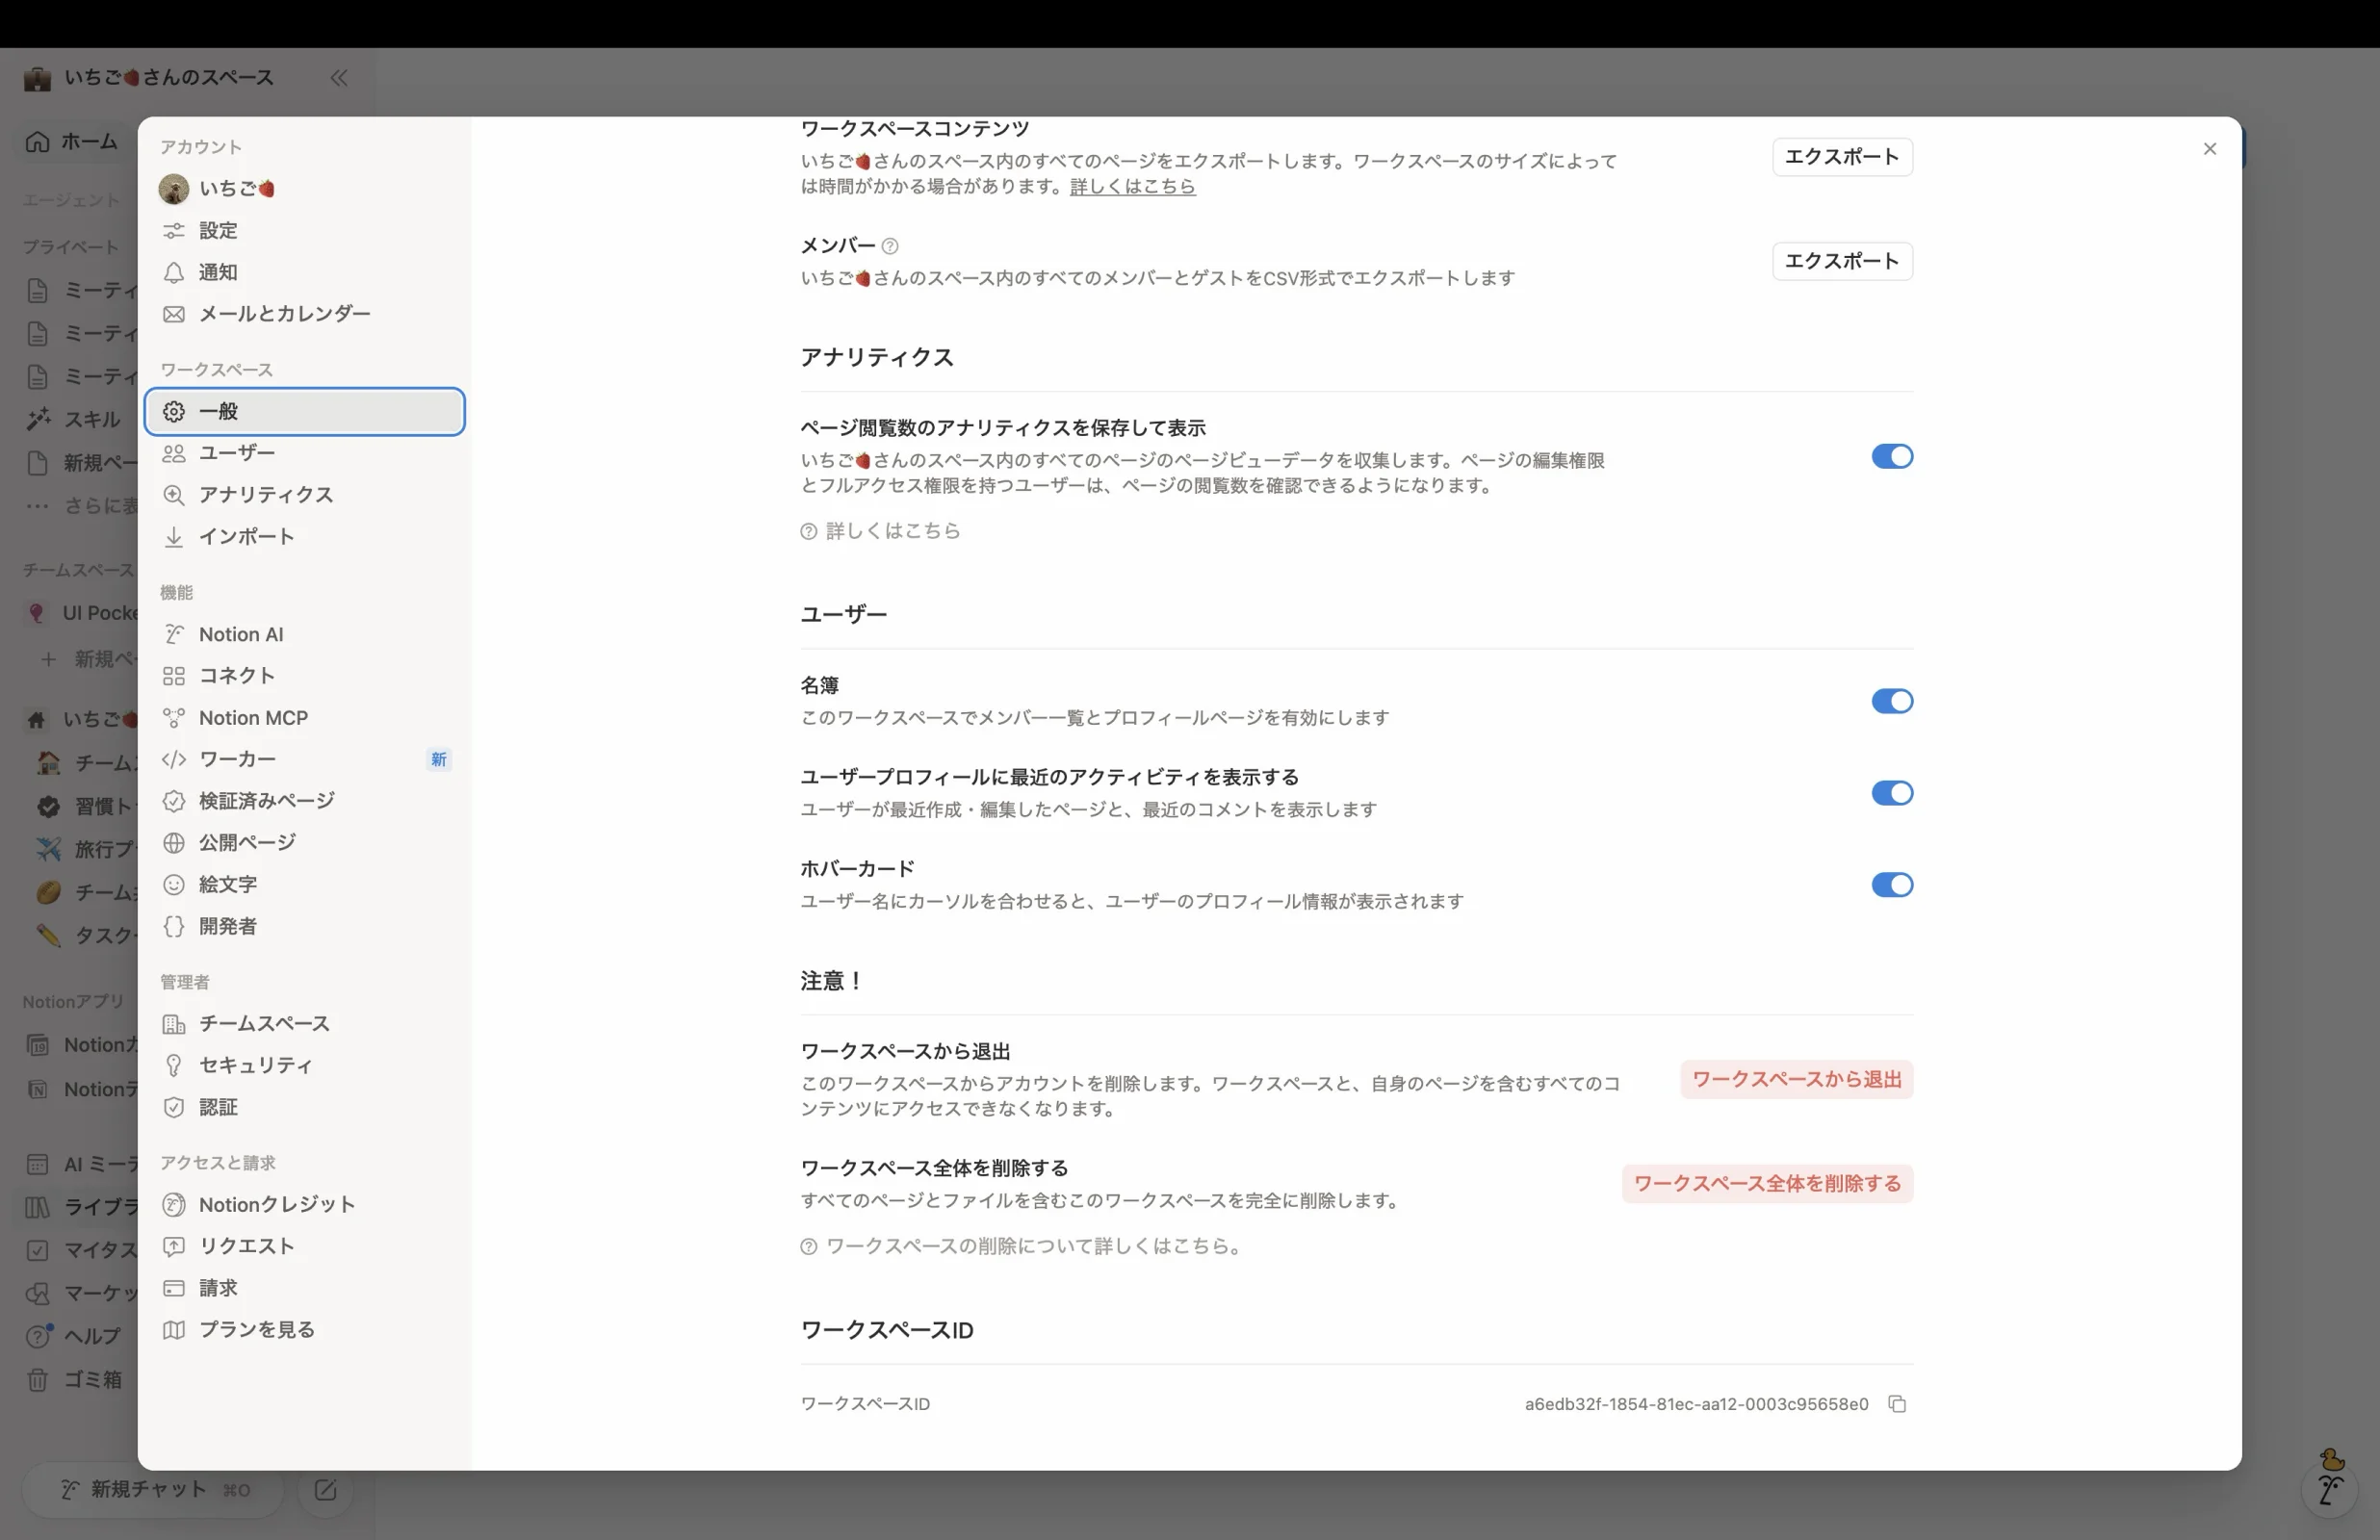2380x1540 pixels.
Task: Toggle ページ閲覧数のアナリティクス switch
Action: (x=1891, y=457)
